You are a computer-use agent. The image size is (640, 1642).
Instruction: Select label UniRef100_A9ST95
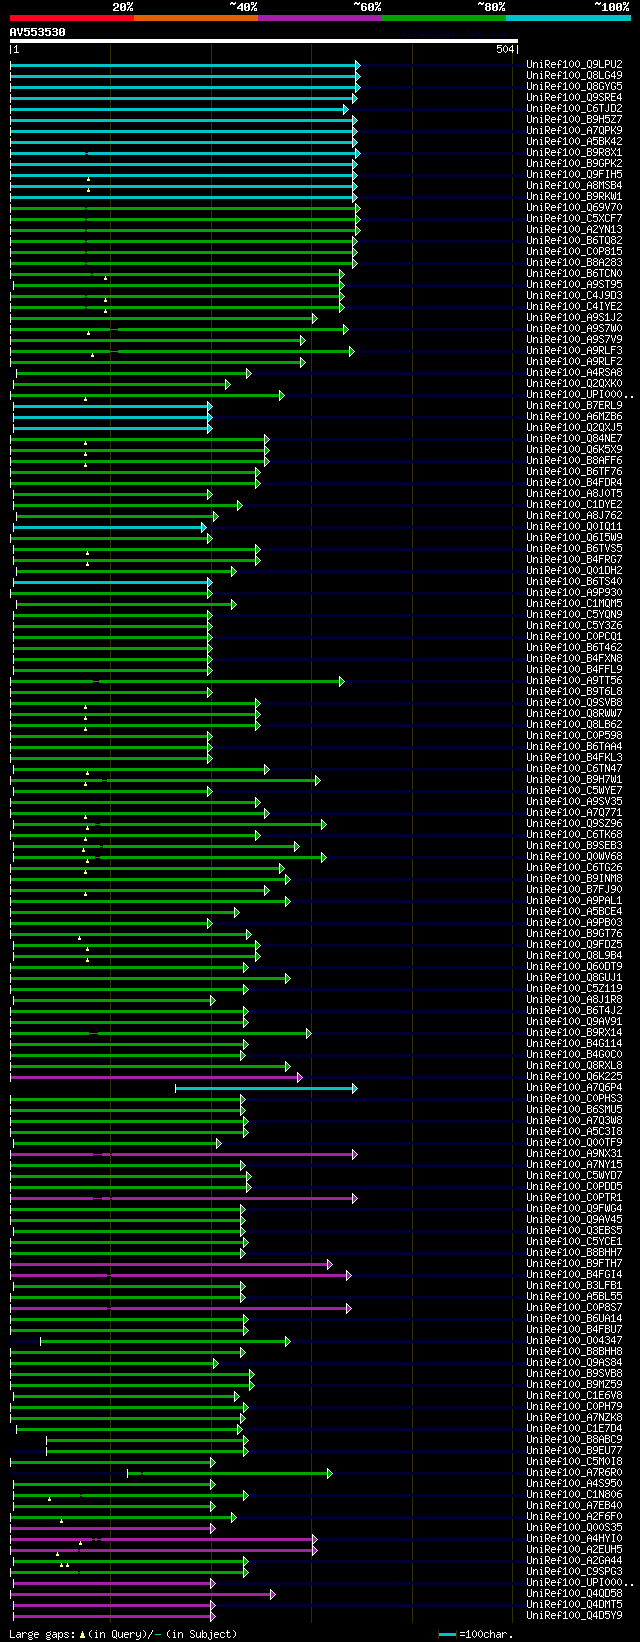click(574, 284)
